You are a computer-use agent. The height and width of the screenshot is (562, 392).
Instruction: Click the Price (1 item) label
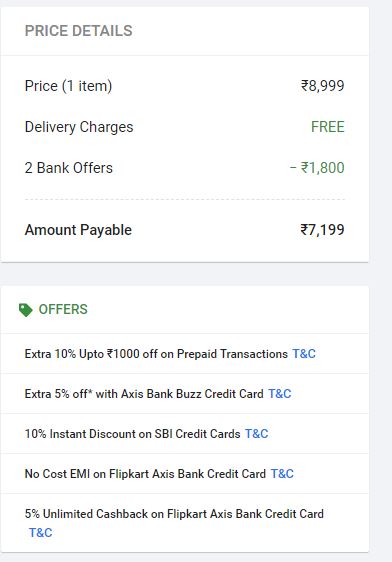click(x=68, y=86)
